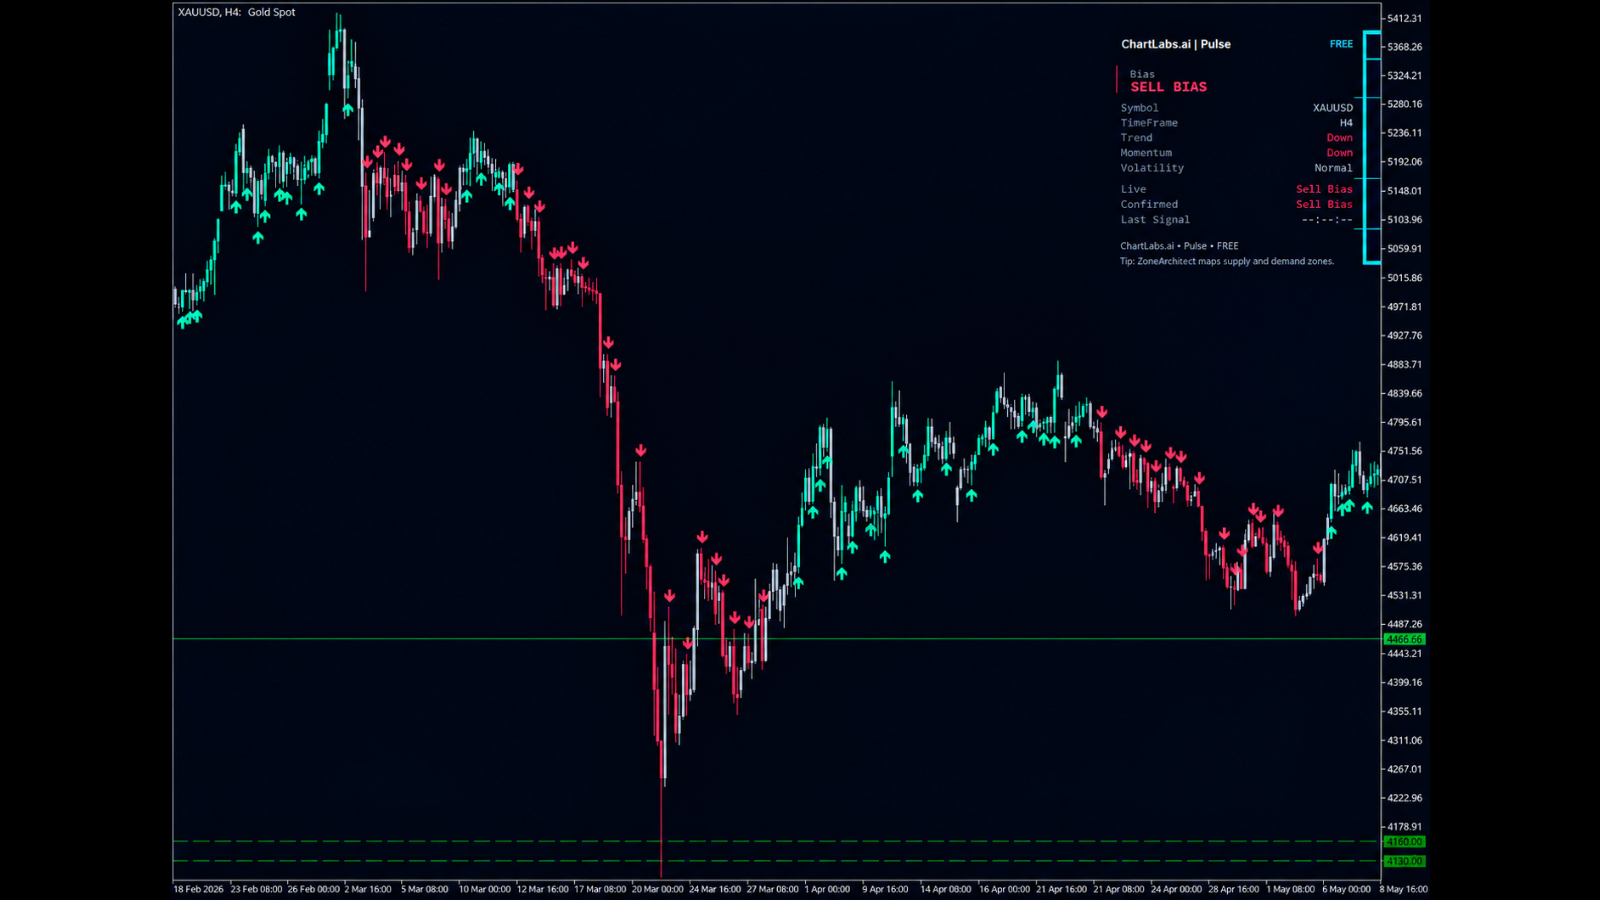Click the 5368.26 price axis label
1600x900 pixels.
(x=1404, y=47)
